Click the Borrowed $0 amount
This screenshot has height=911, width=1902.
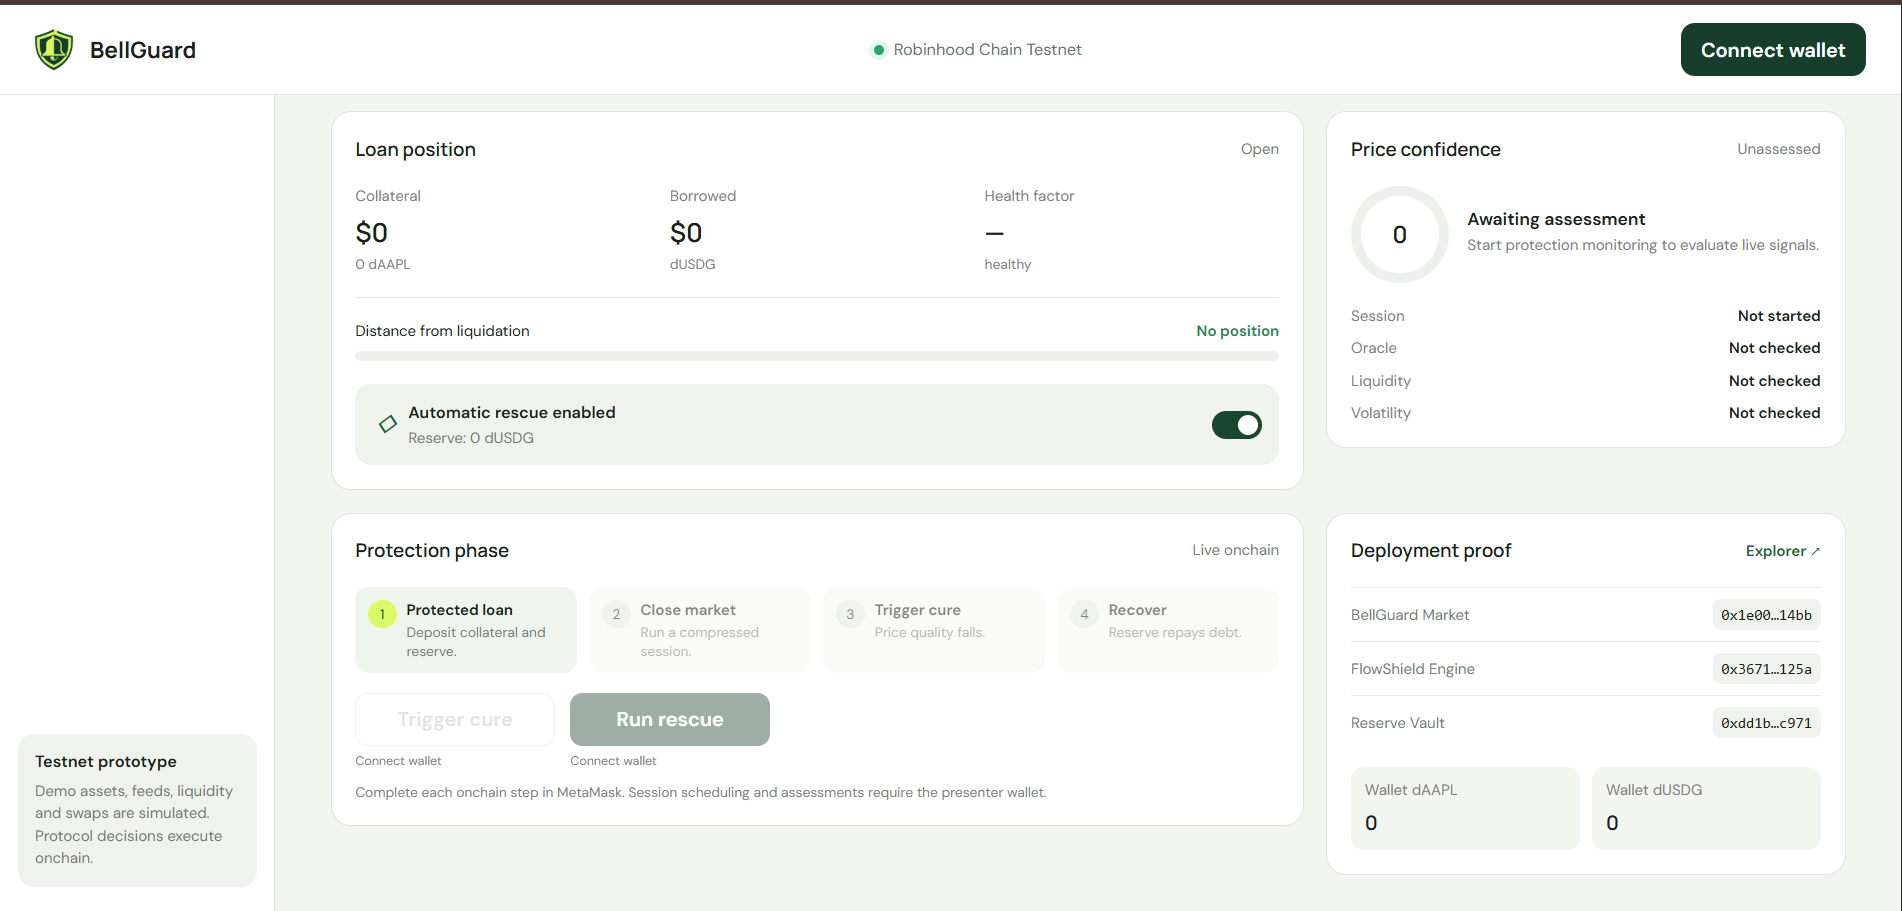pos(686,233)
